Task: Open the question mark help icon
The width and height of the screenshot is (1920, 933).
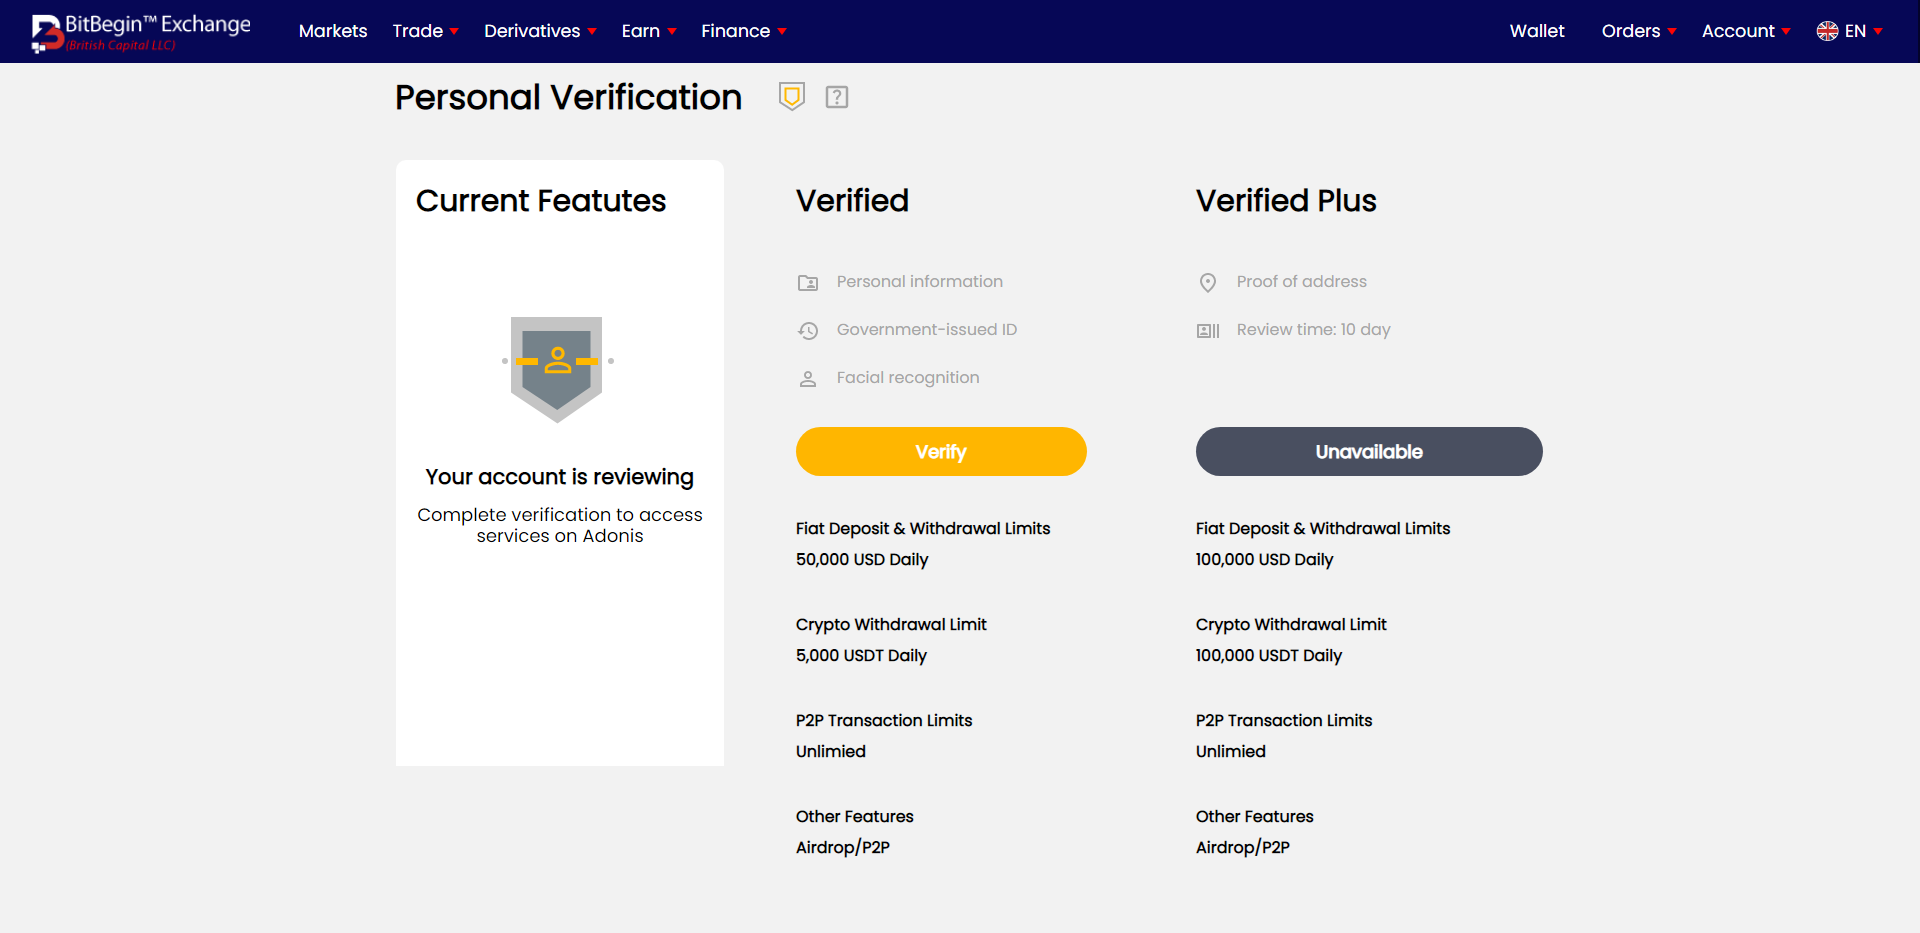Action: 837,97
